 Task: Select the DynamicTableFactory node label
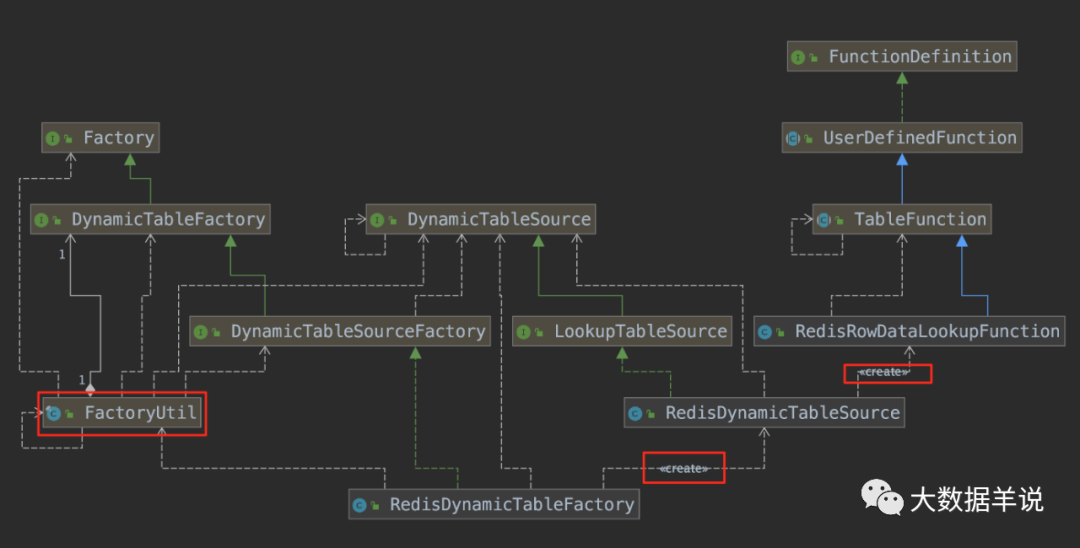(168, 219)
